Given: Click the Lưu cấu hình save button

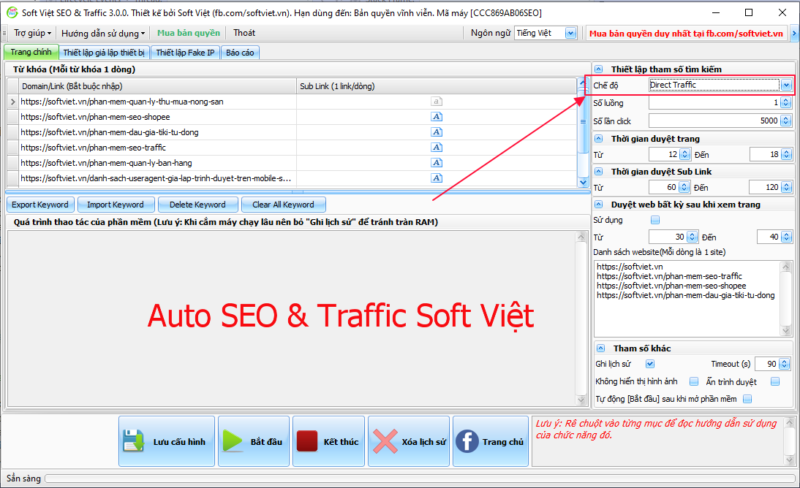Looking at the screenshot, I should (x=166, y=442).
